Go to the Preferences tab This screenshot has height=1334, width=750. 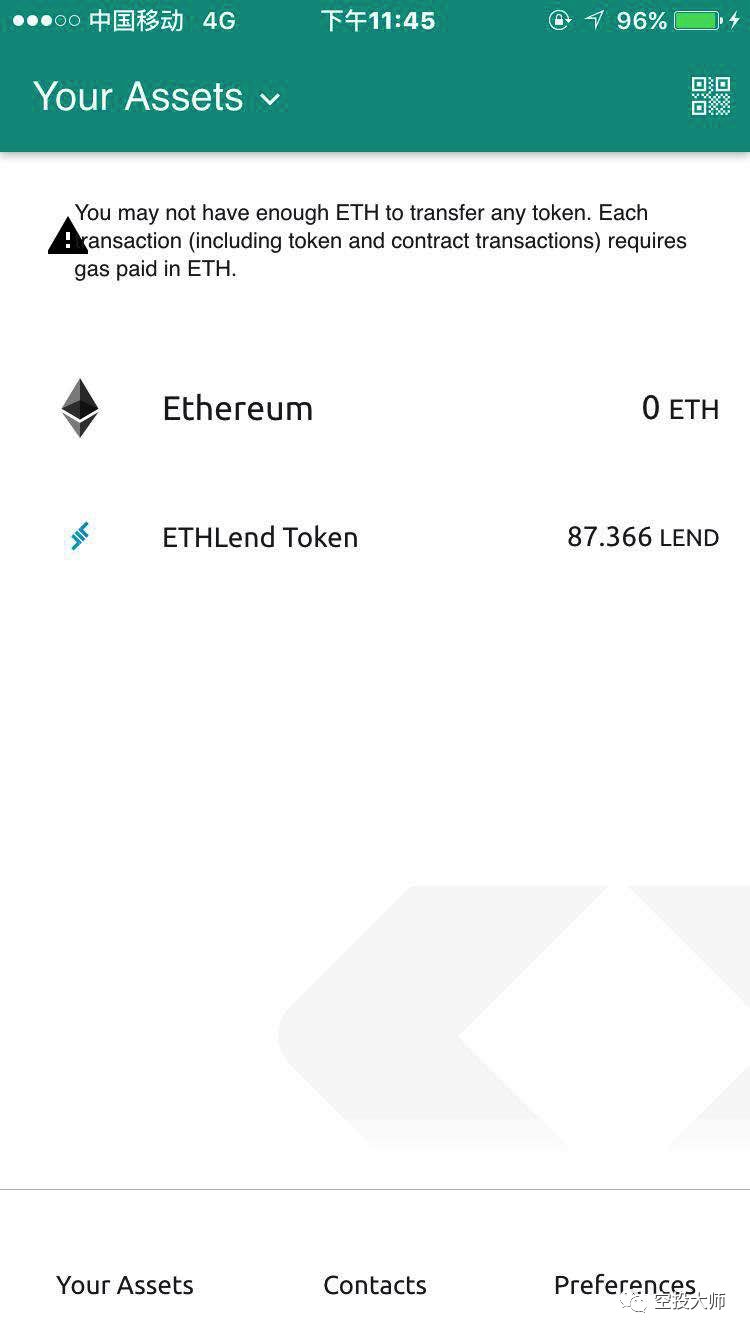(625, 1285)
